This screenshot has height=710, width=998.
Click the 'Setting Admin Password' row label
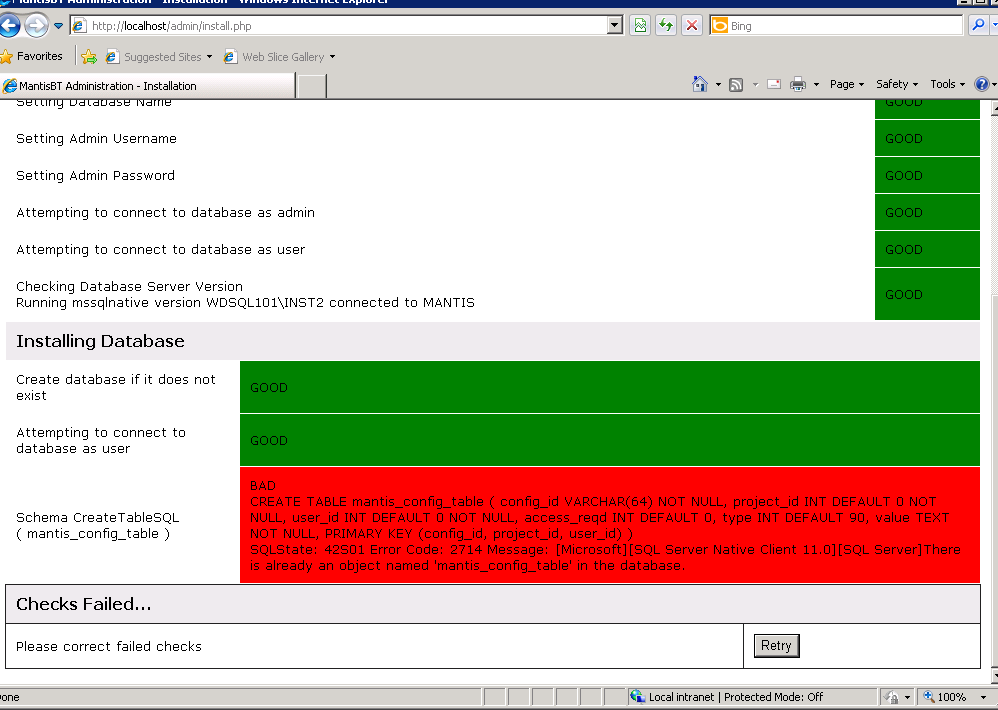[x=95, y=176]
